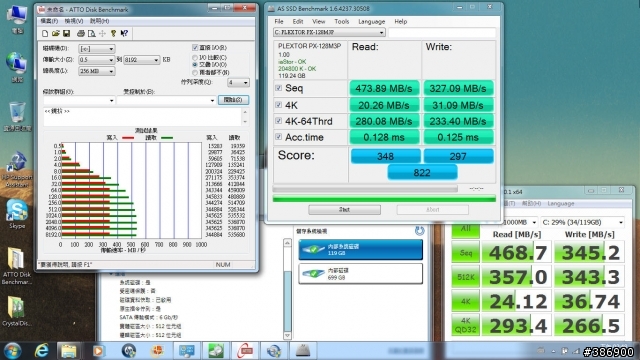Open the Language menu in AS SSD Benchmark
This screenshot has width=640, height=360.
[371, 21]
